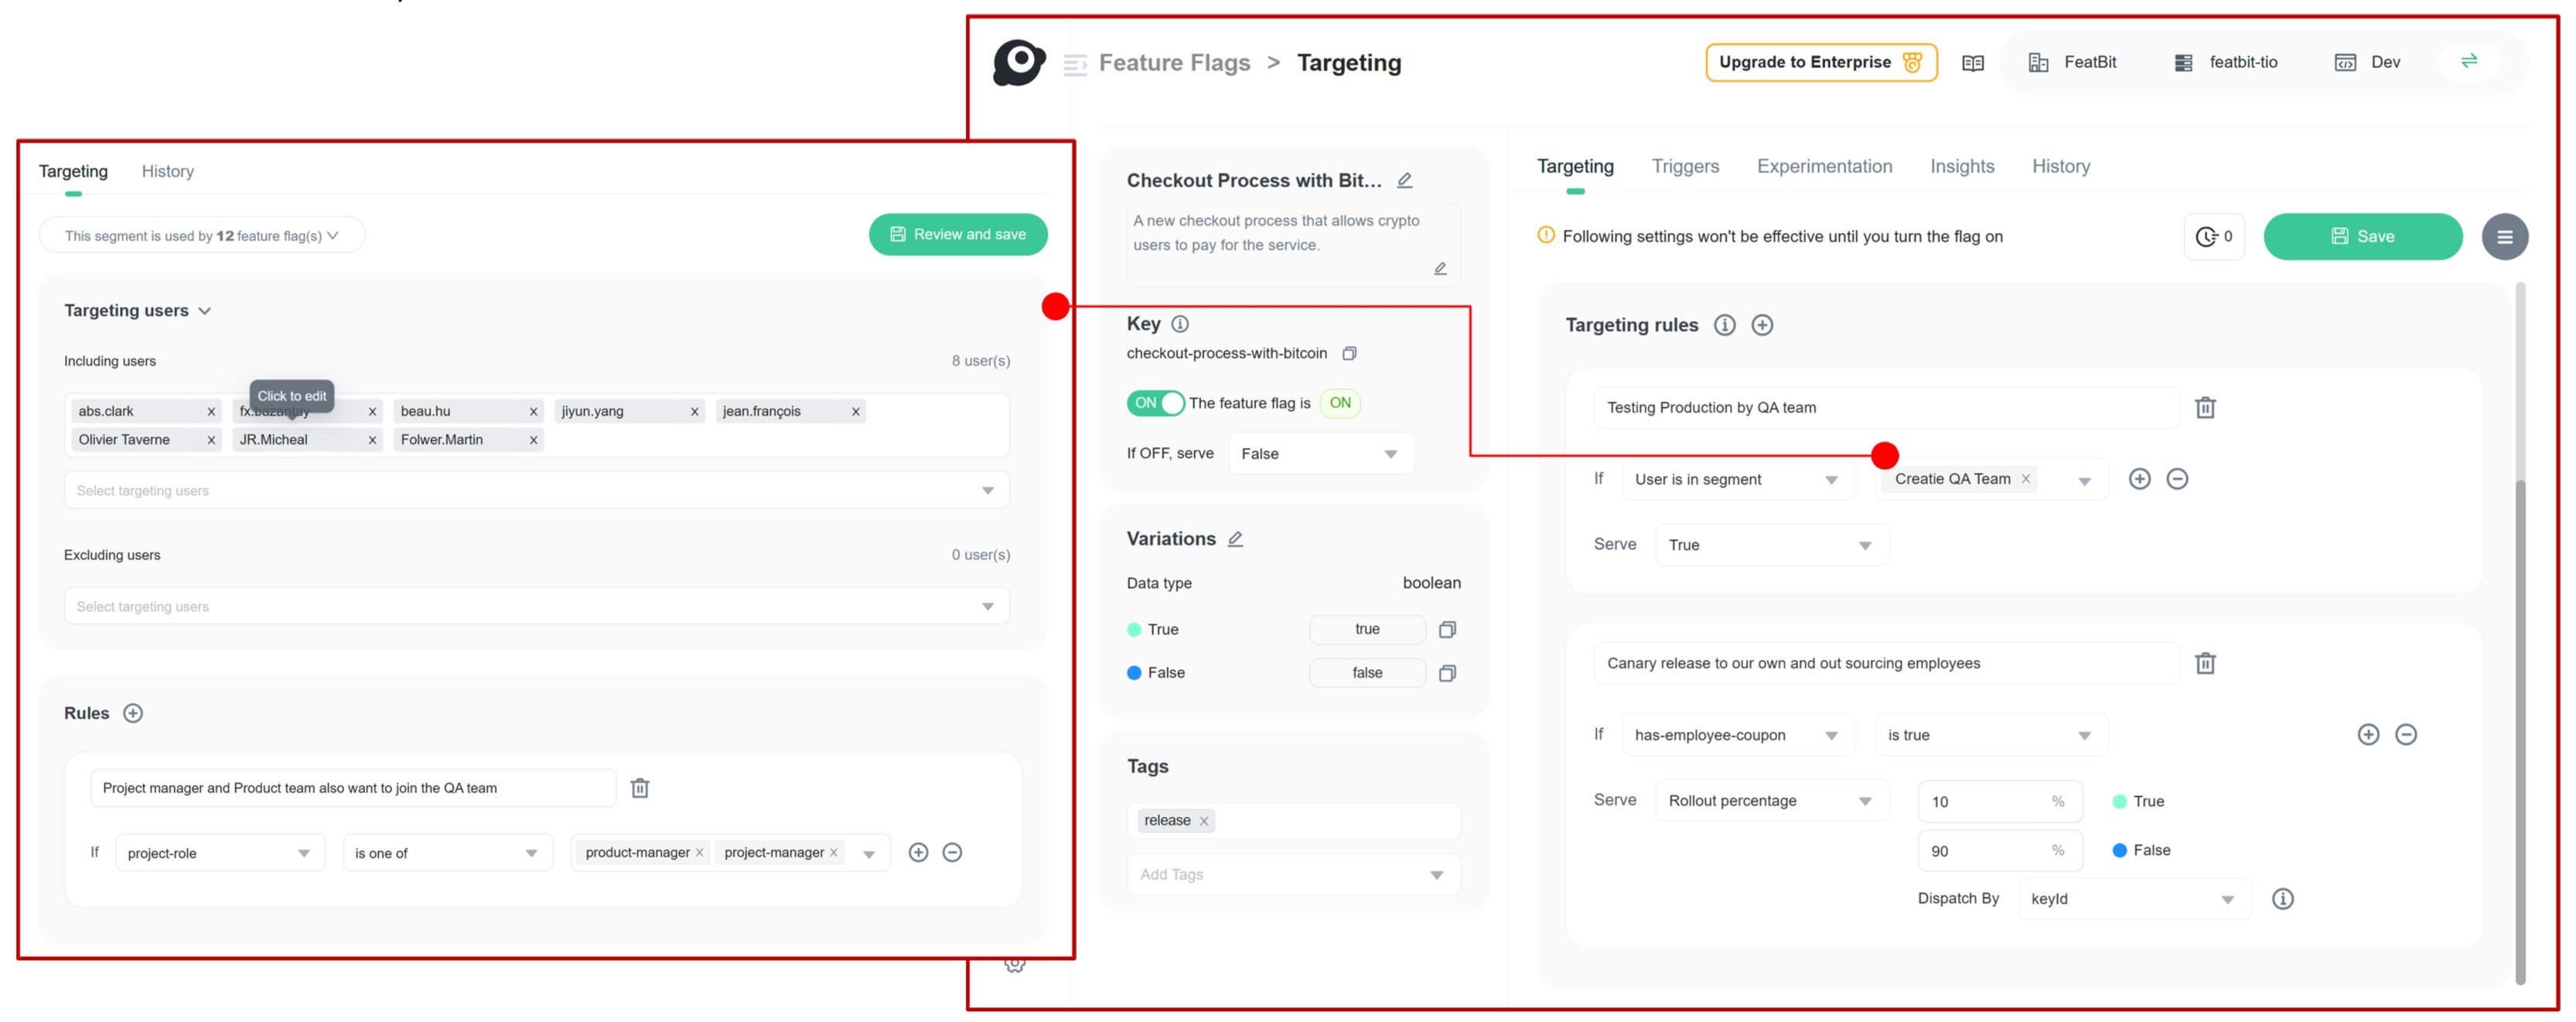Click the pencil icon beside Variations
Image resolution: width=2576 pixels, height=1022 pixels.
(x=1236, y=538)
